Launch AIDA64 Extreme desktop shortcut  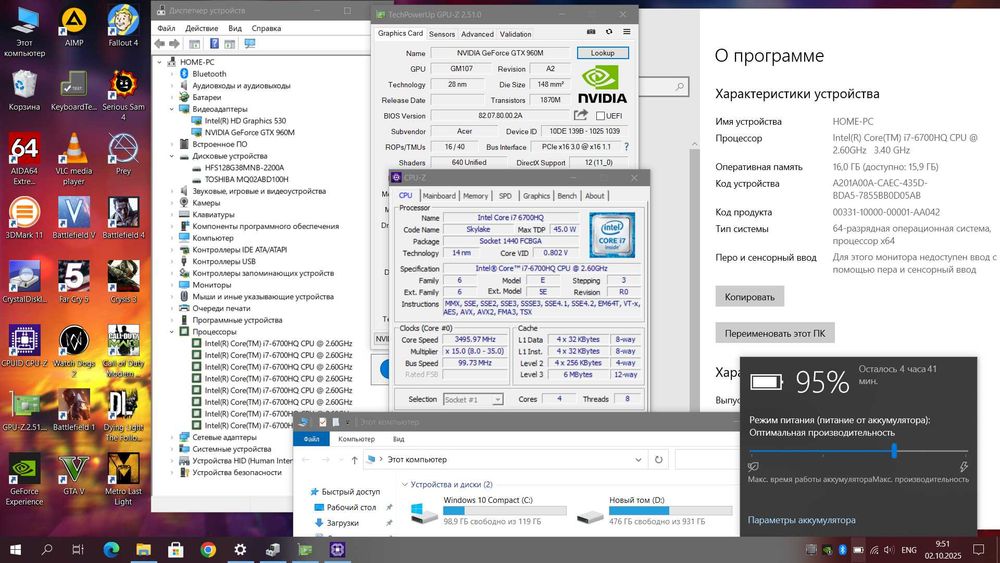pos(24,158)
